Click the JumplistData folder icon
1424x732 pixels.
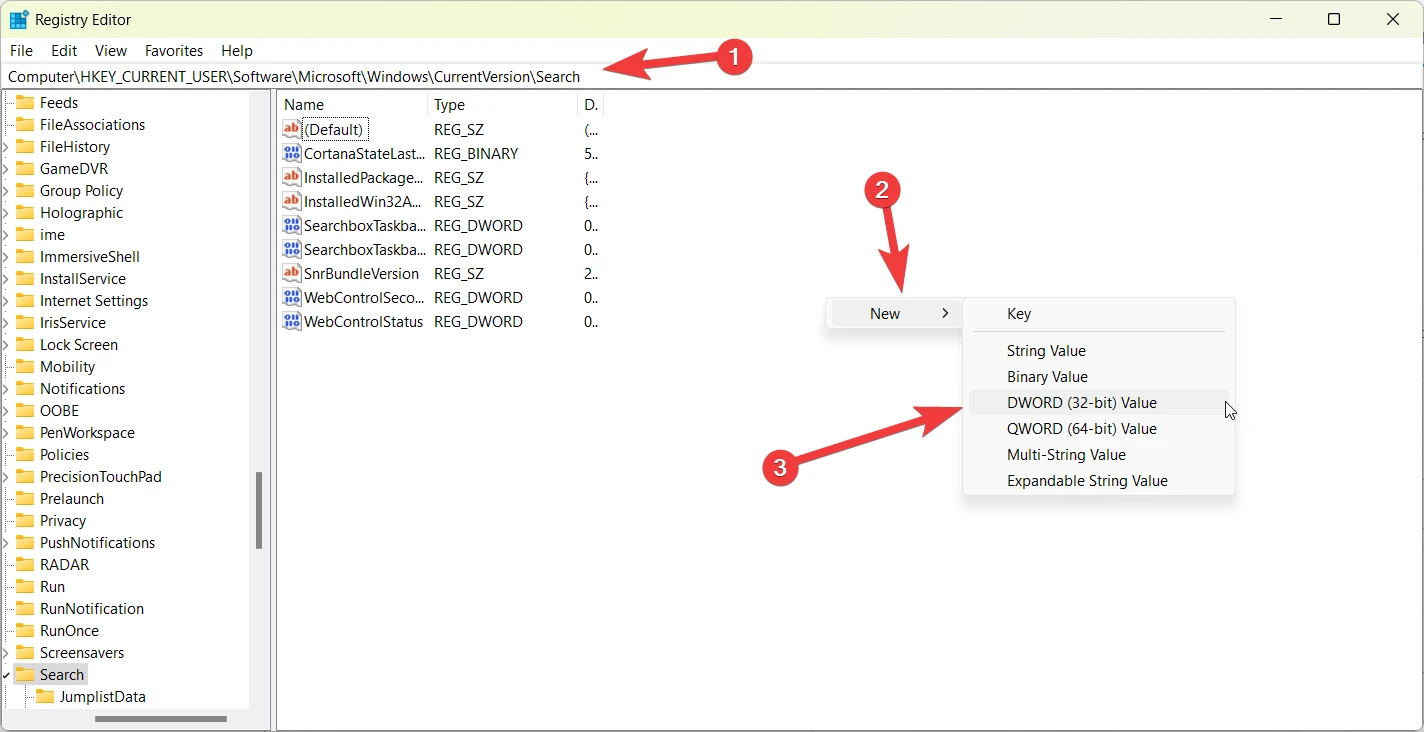tap(45, 696)
